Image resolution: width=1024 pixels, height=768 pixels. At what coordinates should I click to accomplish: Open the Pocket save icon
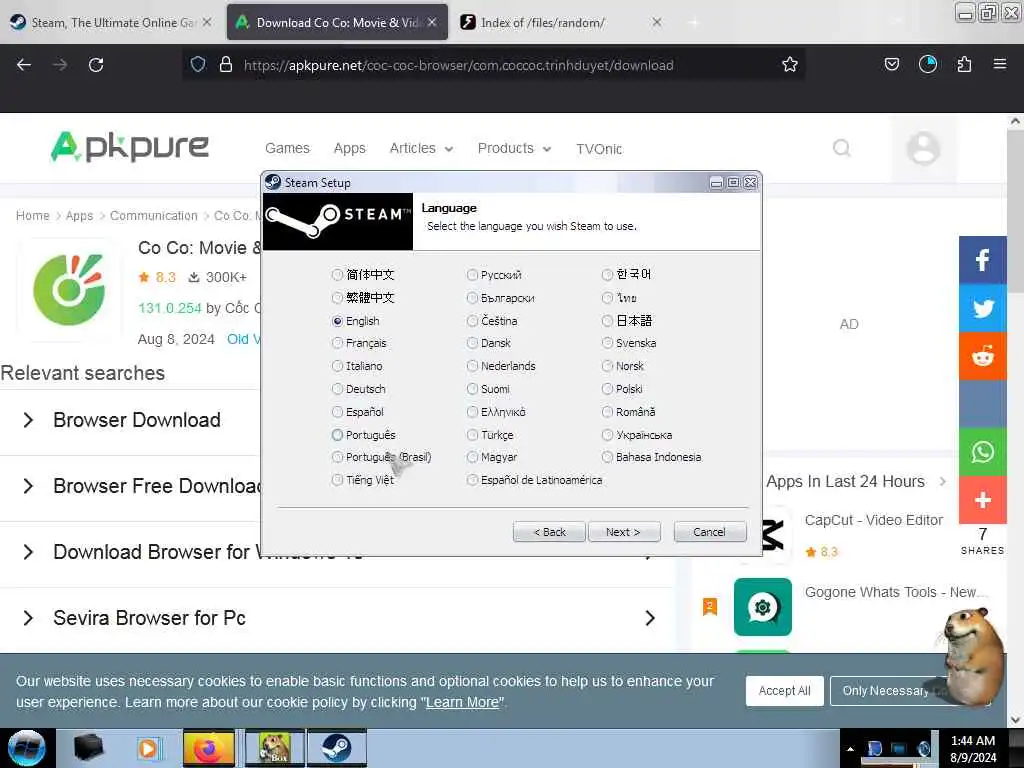coord(891,64)
